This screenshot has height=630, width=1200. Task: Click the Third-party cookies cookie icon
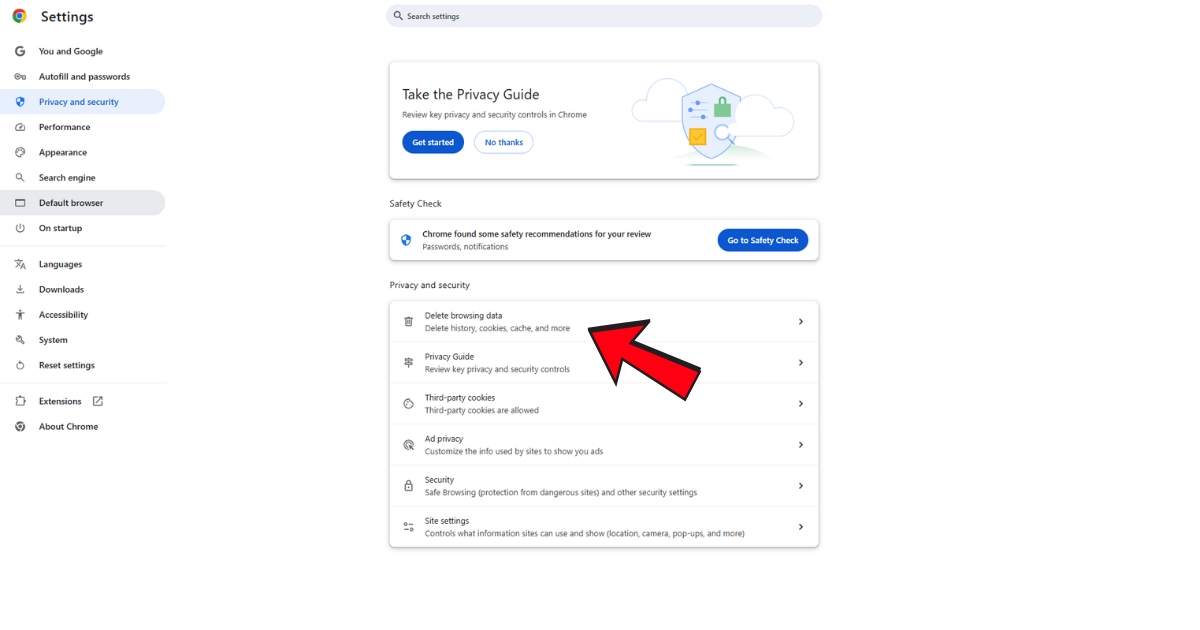click(x=408, y=404)
